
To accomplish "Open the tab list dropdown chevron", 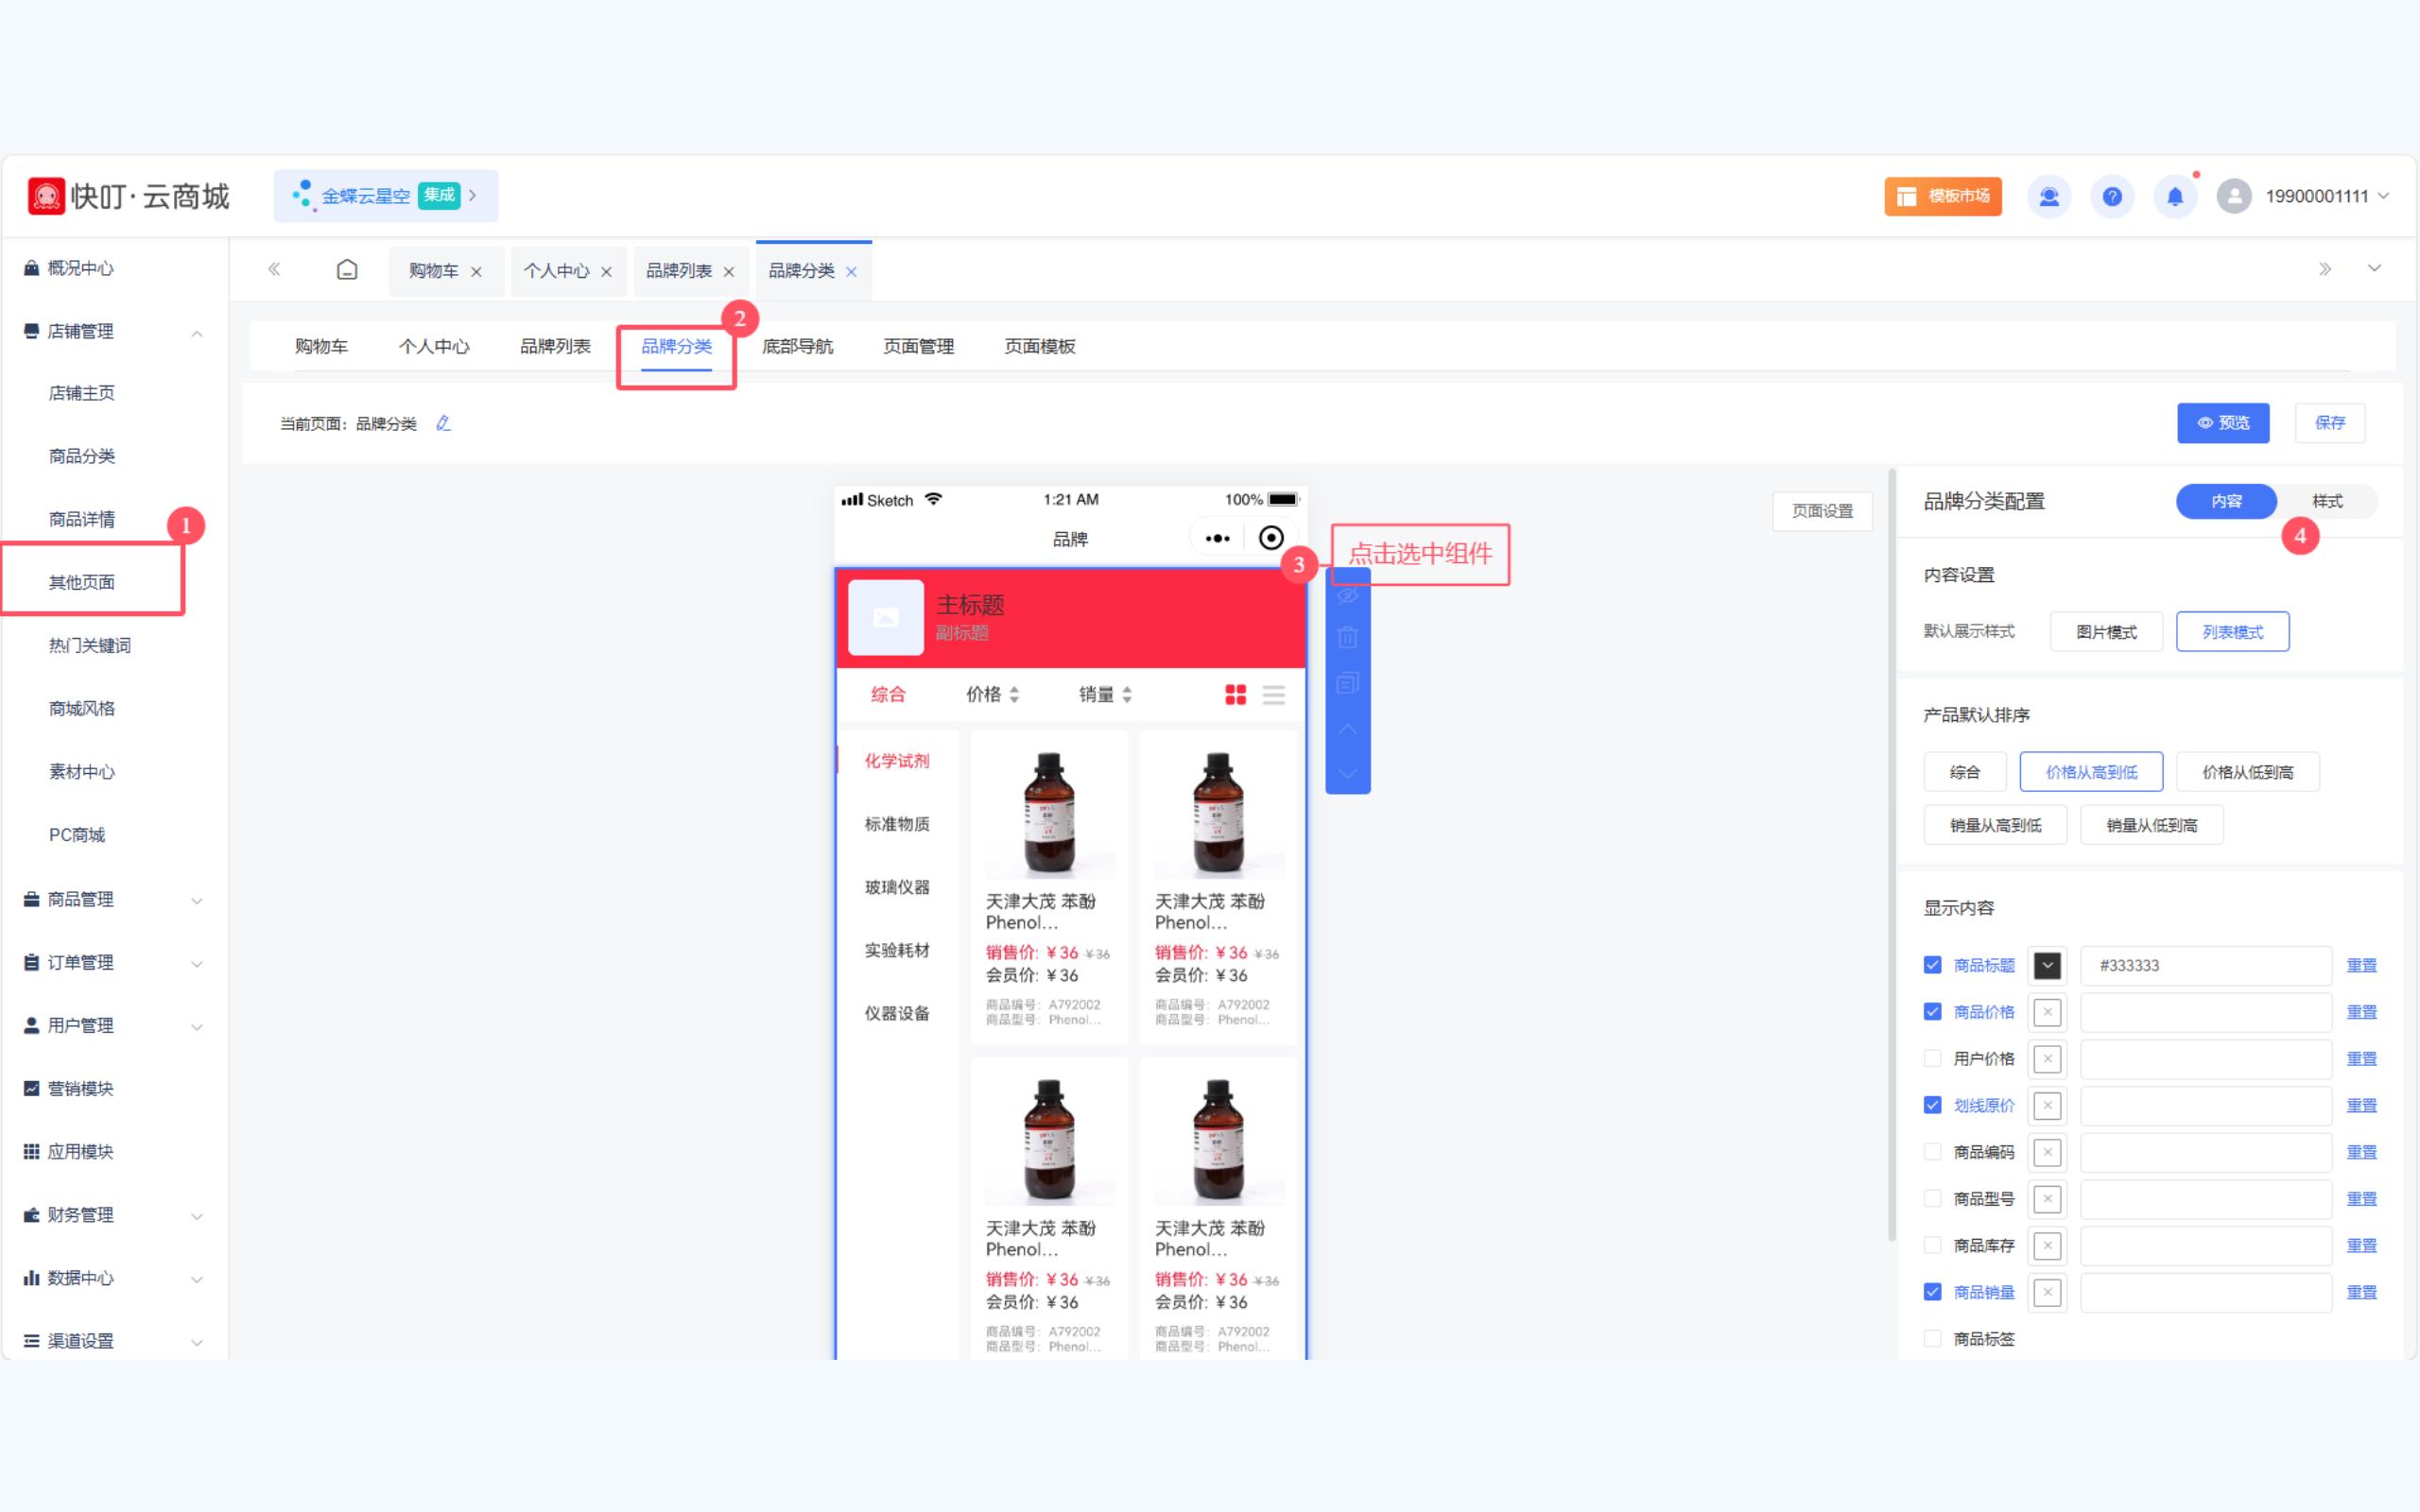I will pos(2374,268).
